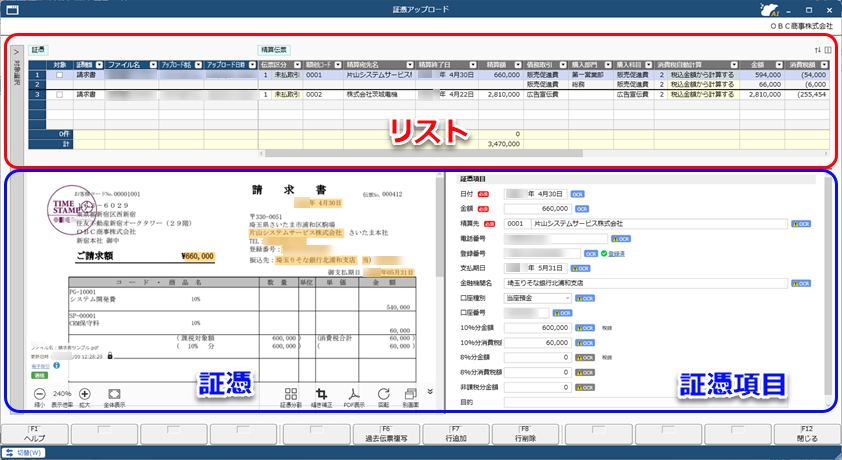Click OCR warning badge next to 電話番号

[x=621, y=239]
